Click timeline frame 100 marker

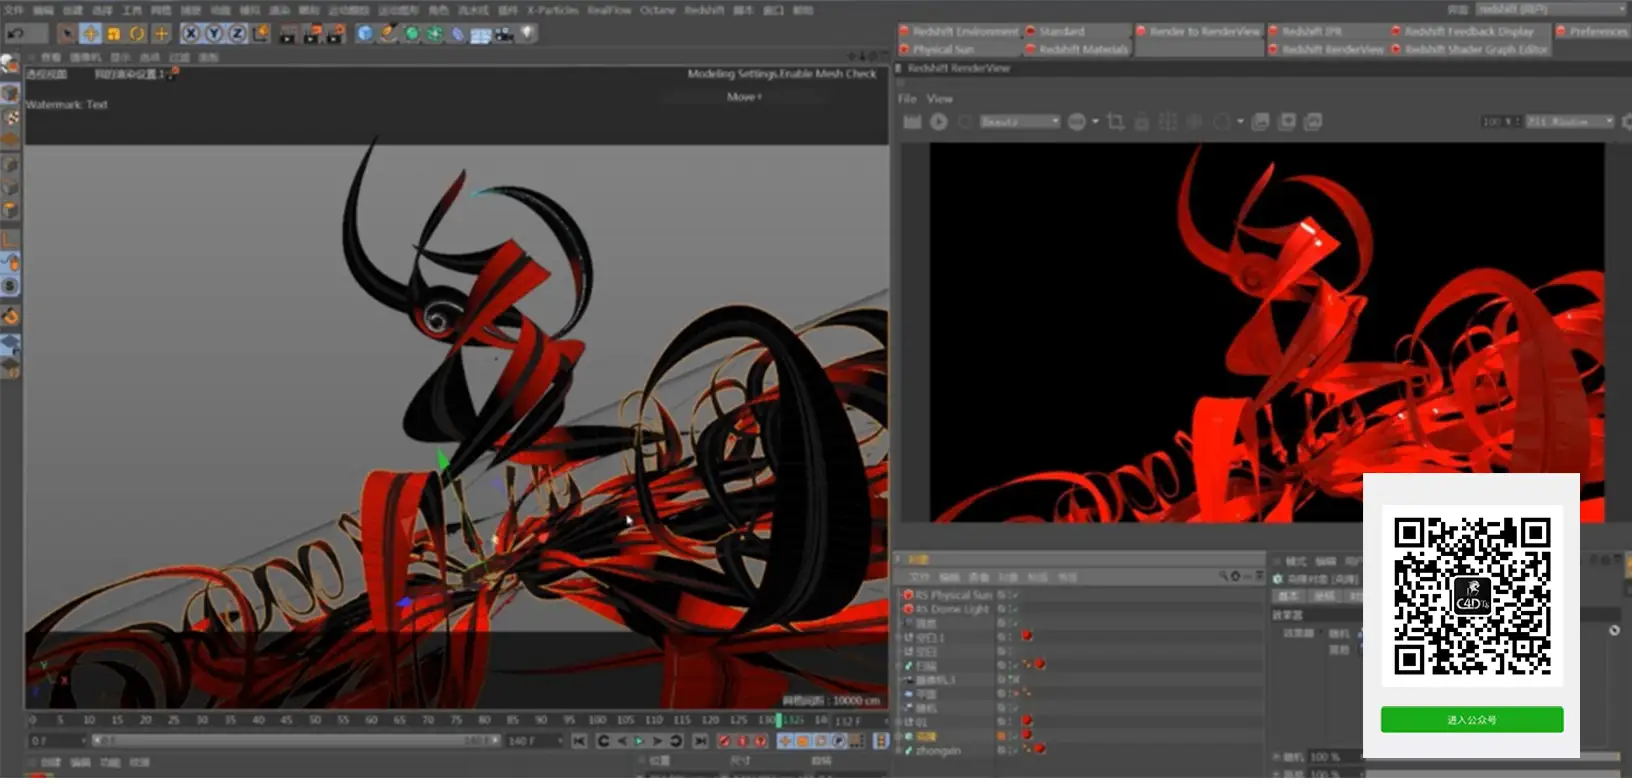[x=597, y=720]
